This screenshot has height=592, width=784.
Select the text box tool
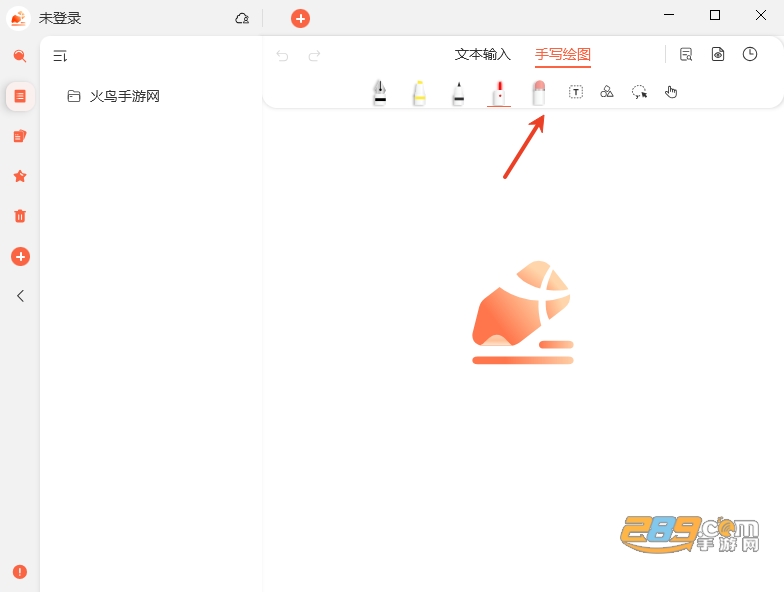click(x=576, y=92)
